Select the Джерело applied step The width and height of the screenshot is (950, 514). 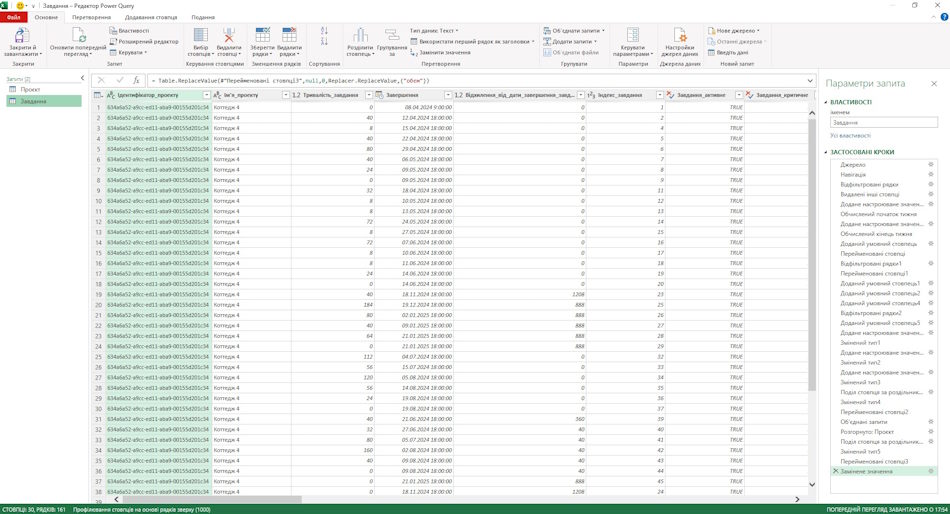point(883,164)
